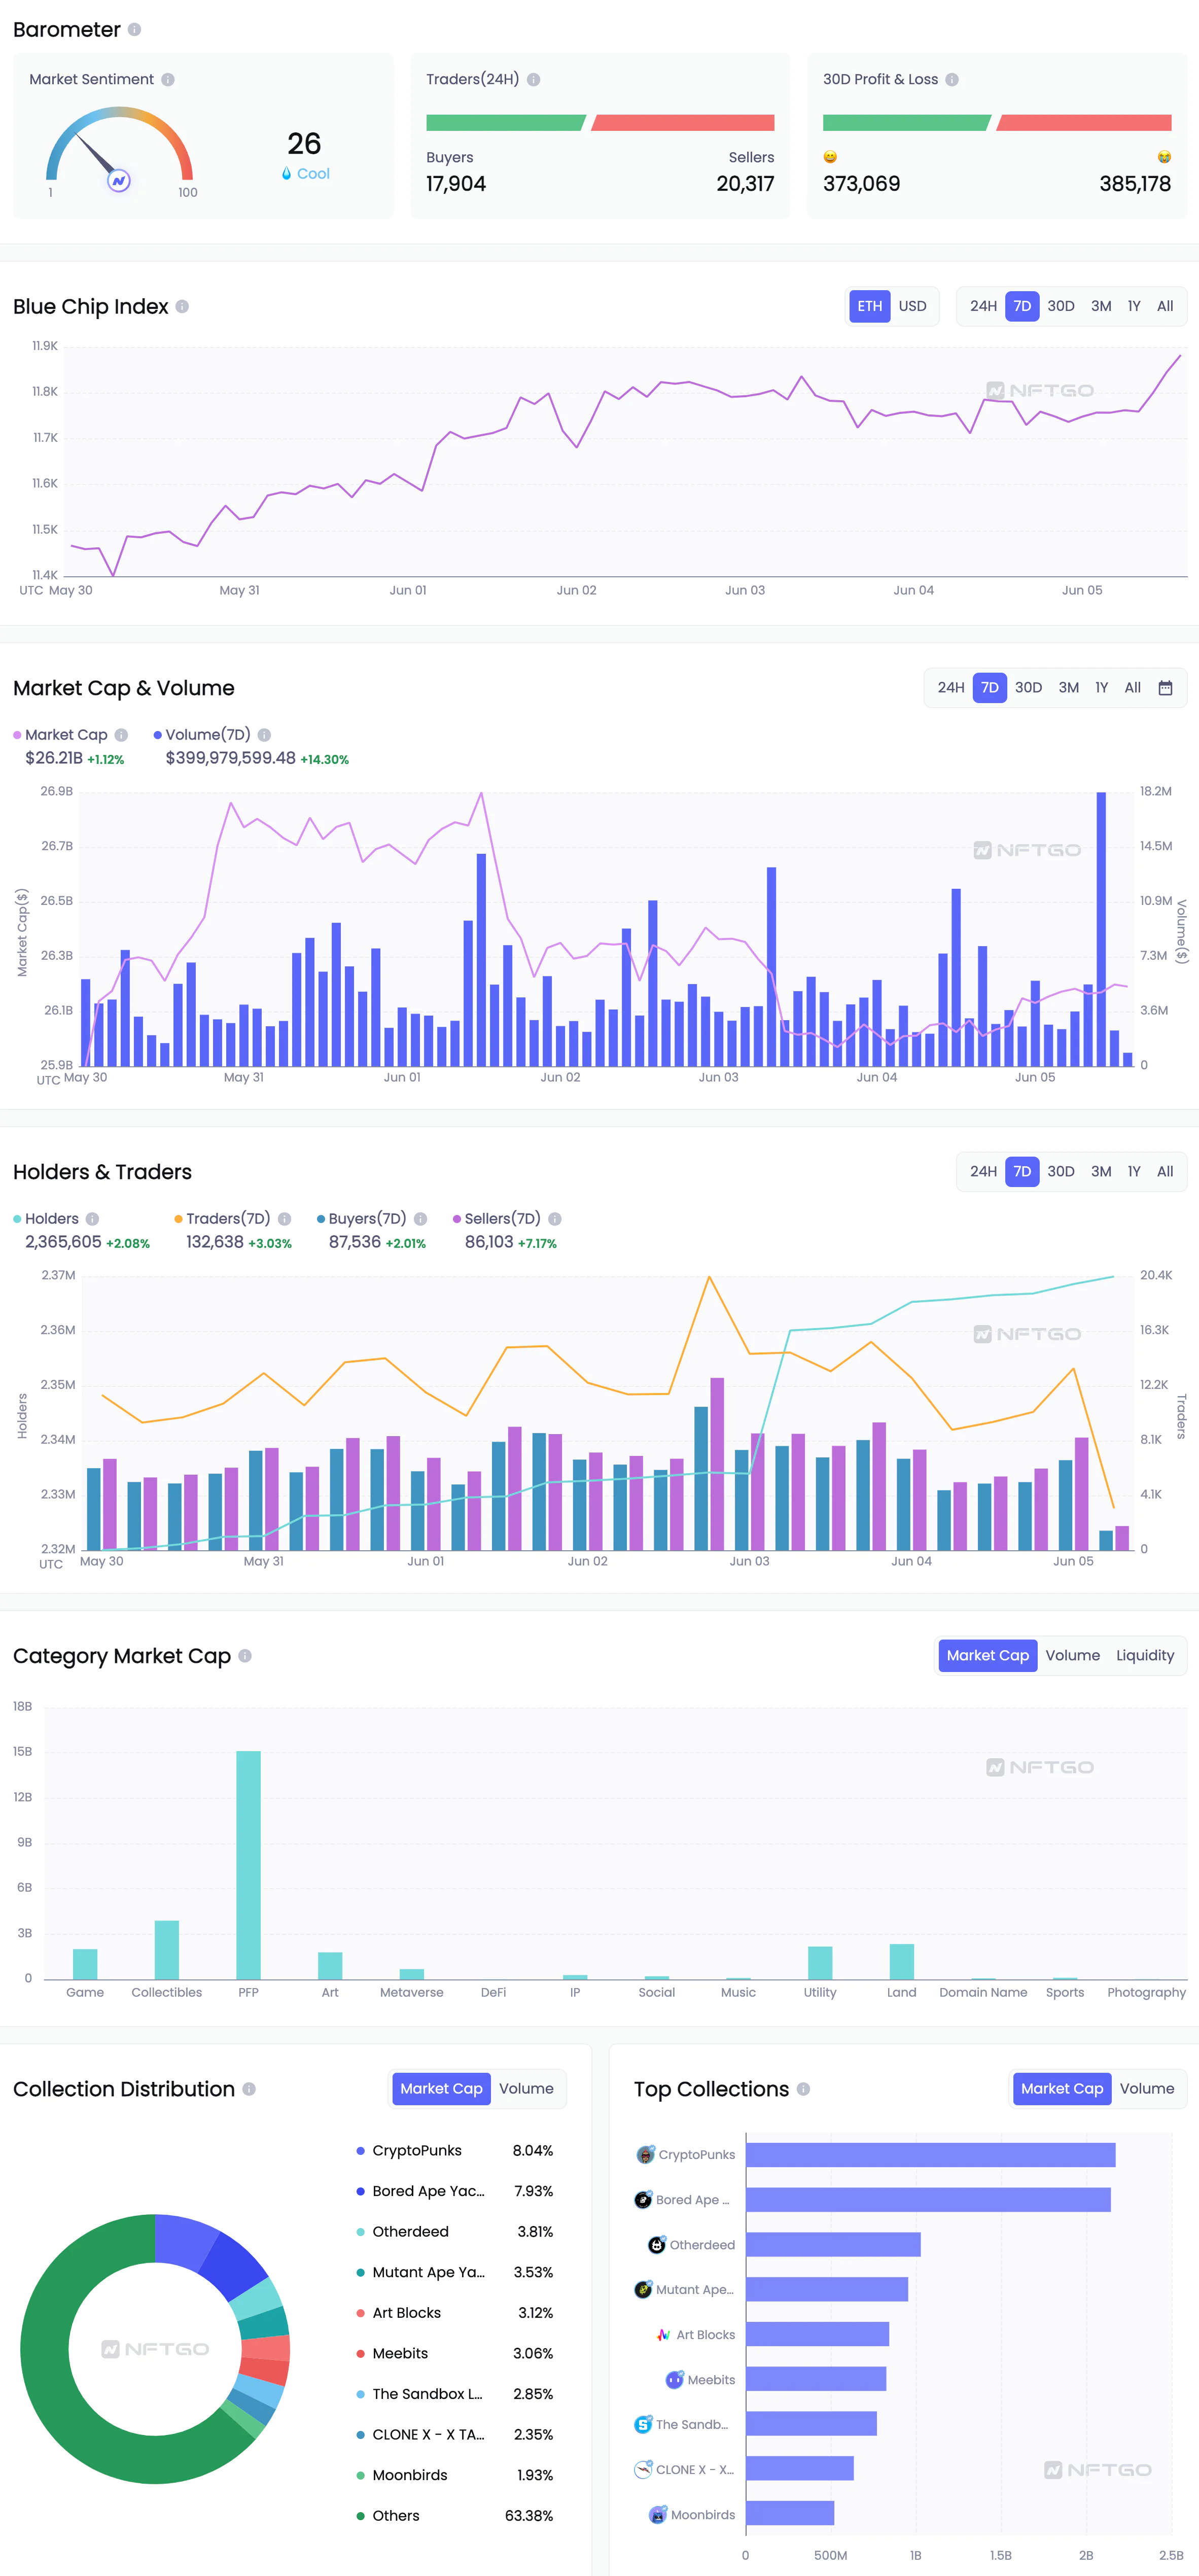Click the Barometer info icon
This screenshot has height=2576, width=1199.
tap(134, 30)
